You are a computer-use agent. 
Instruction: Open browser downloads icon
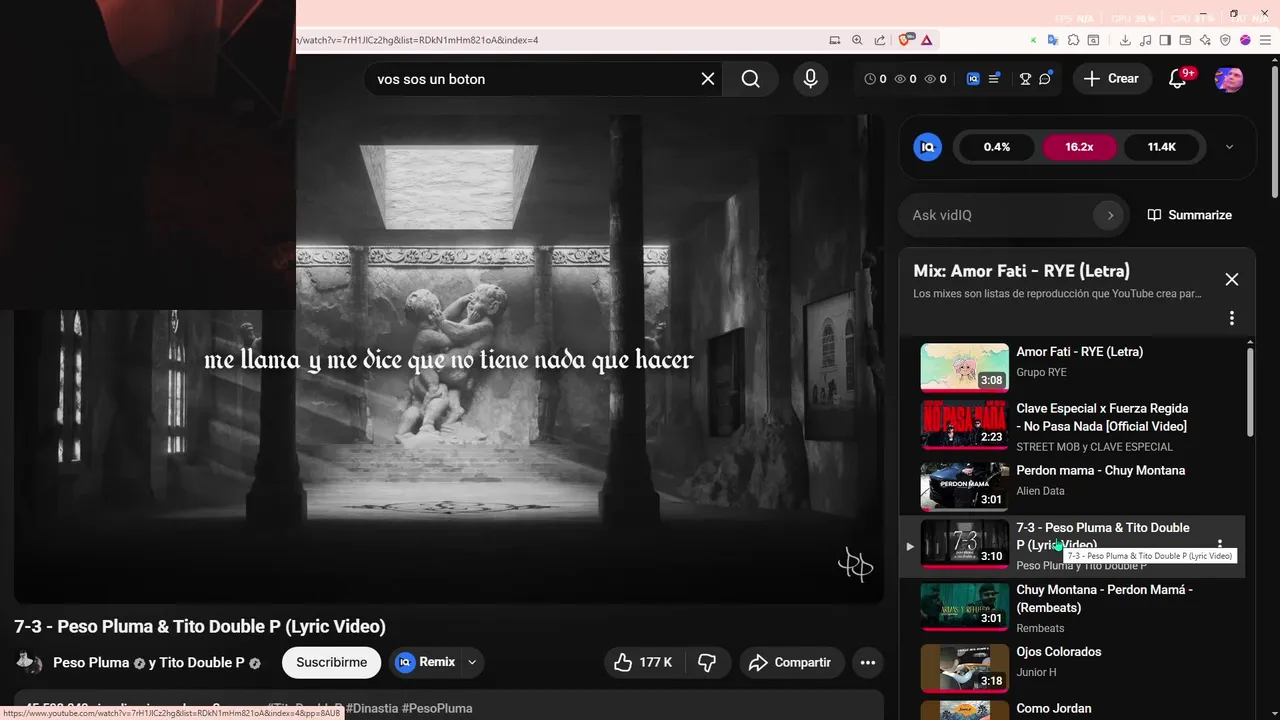click(1125, 40)
